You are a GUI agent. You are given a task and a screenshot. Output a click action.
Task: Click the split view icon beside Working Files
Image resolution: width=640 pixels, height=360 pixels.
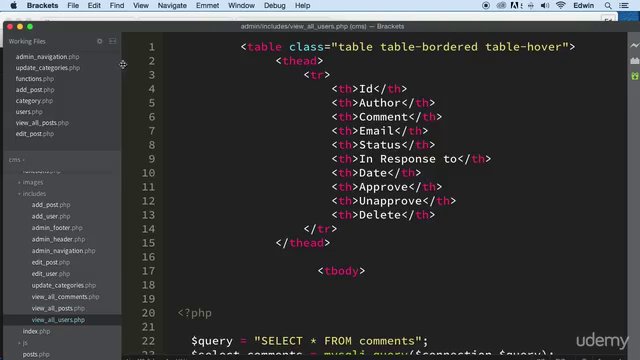[x=113, y=41]
